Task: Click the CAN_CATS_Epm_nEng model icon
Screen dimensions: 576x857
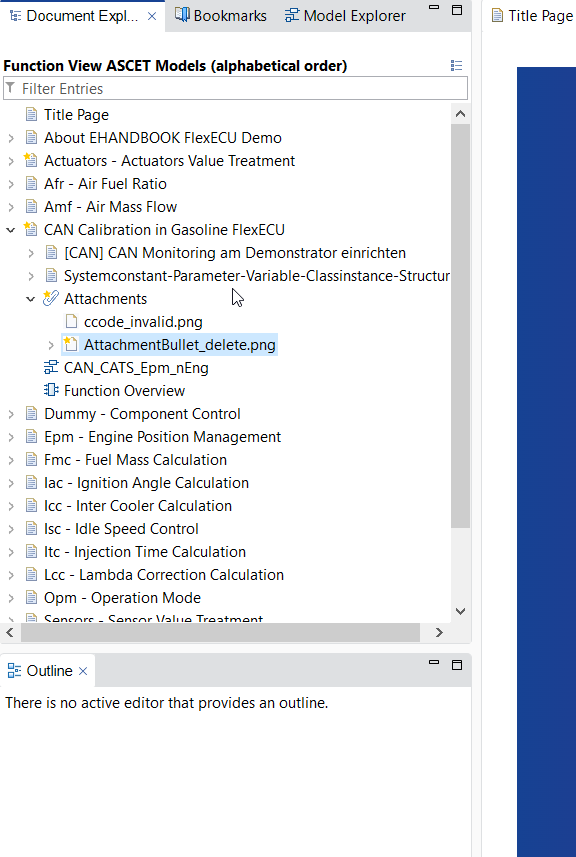Action: point(51,367)
